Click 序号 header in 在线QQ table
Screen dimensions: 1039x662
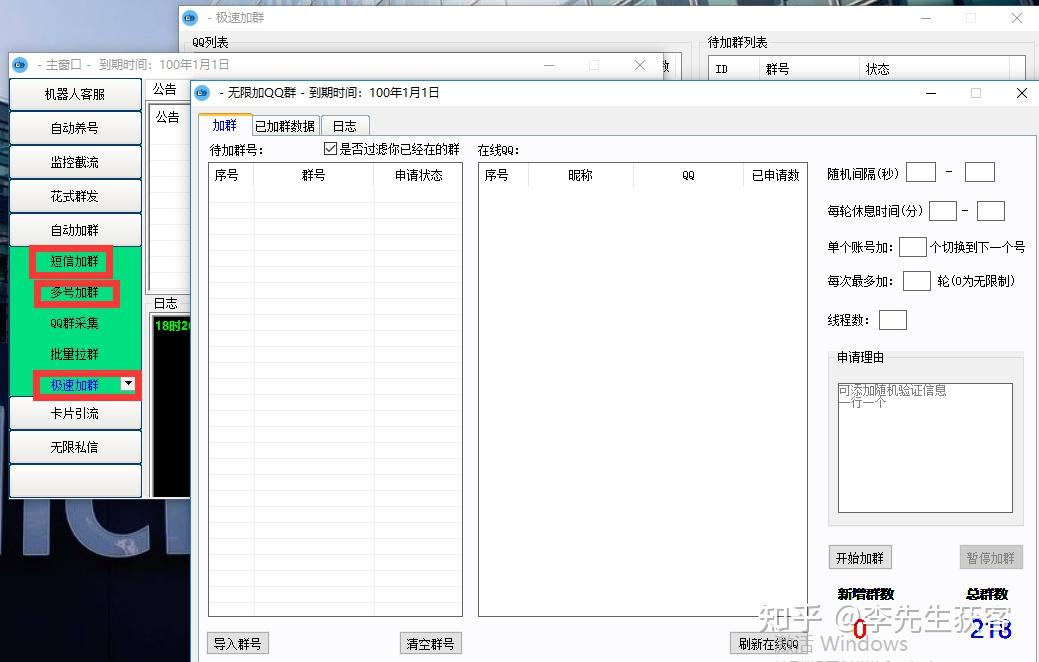(503, 175)
